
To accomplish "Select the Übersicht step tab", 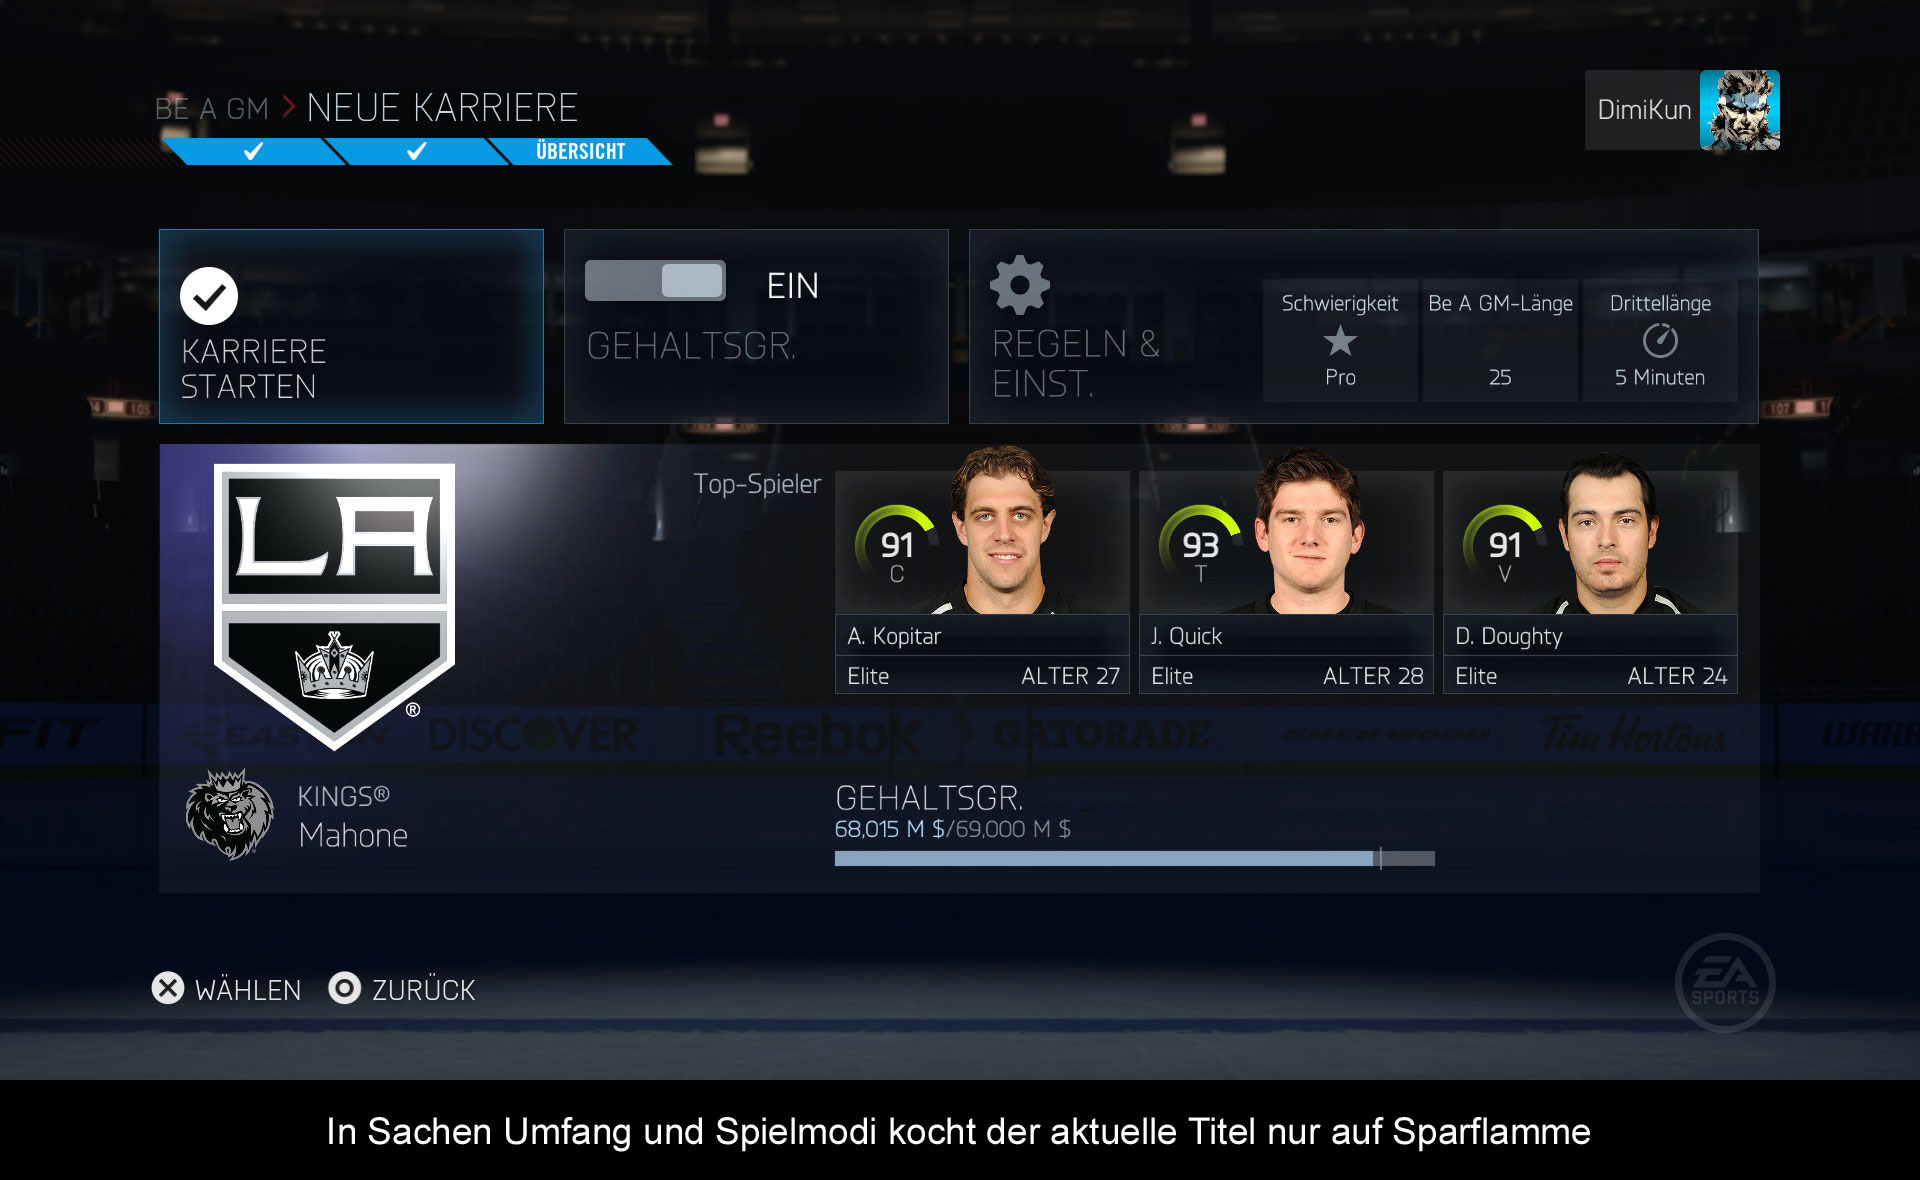I will [580, 151].
